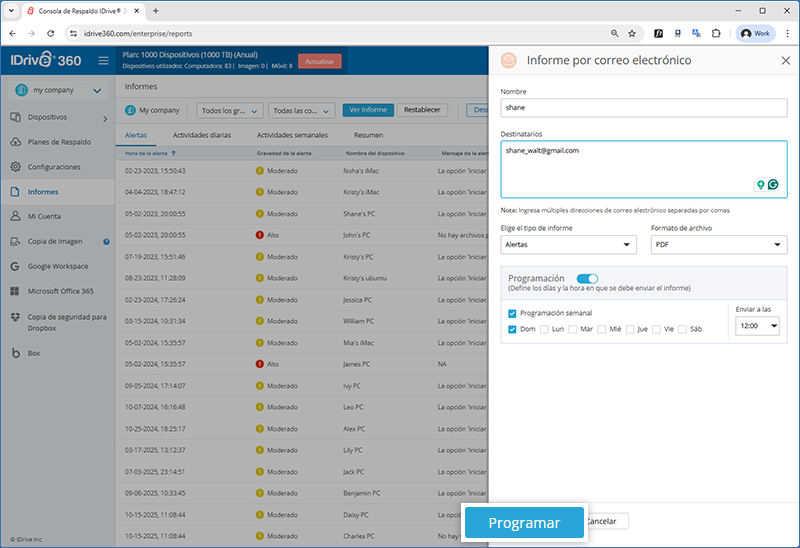This screenshot has height=548, width=800.
Task: Open the Box backup section
Action: 33,353
